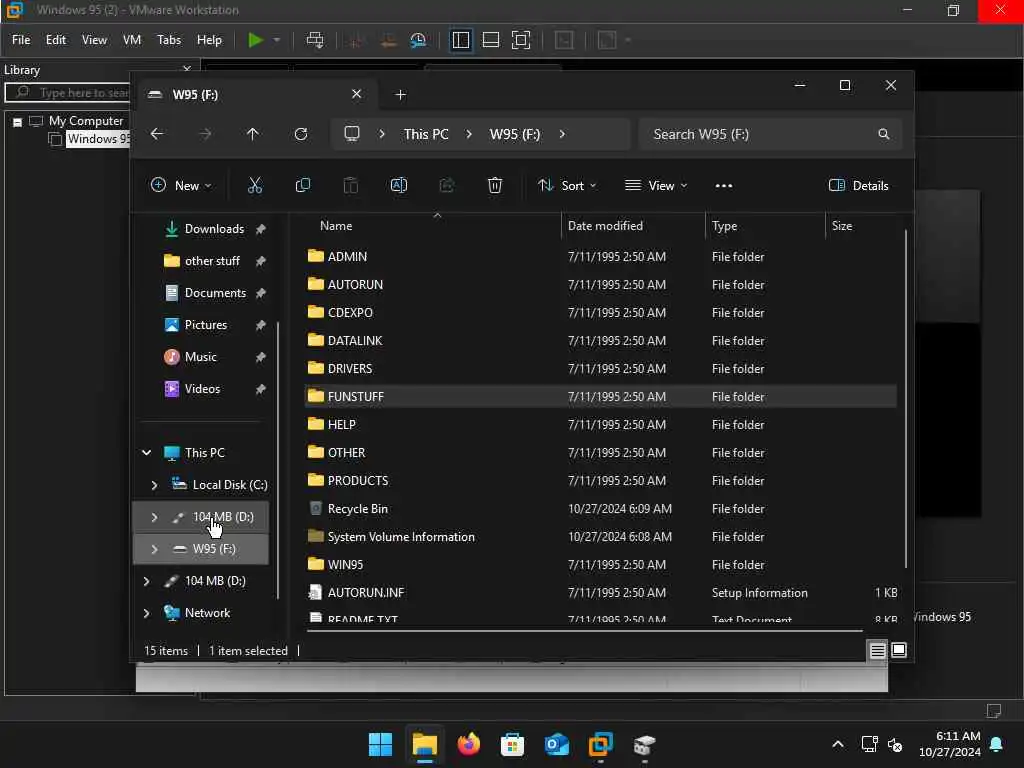This screenshot has height=768, width=1024.
Task: Open the New dropdown menu
Action: 181,185
